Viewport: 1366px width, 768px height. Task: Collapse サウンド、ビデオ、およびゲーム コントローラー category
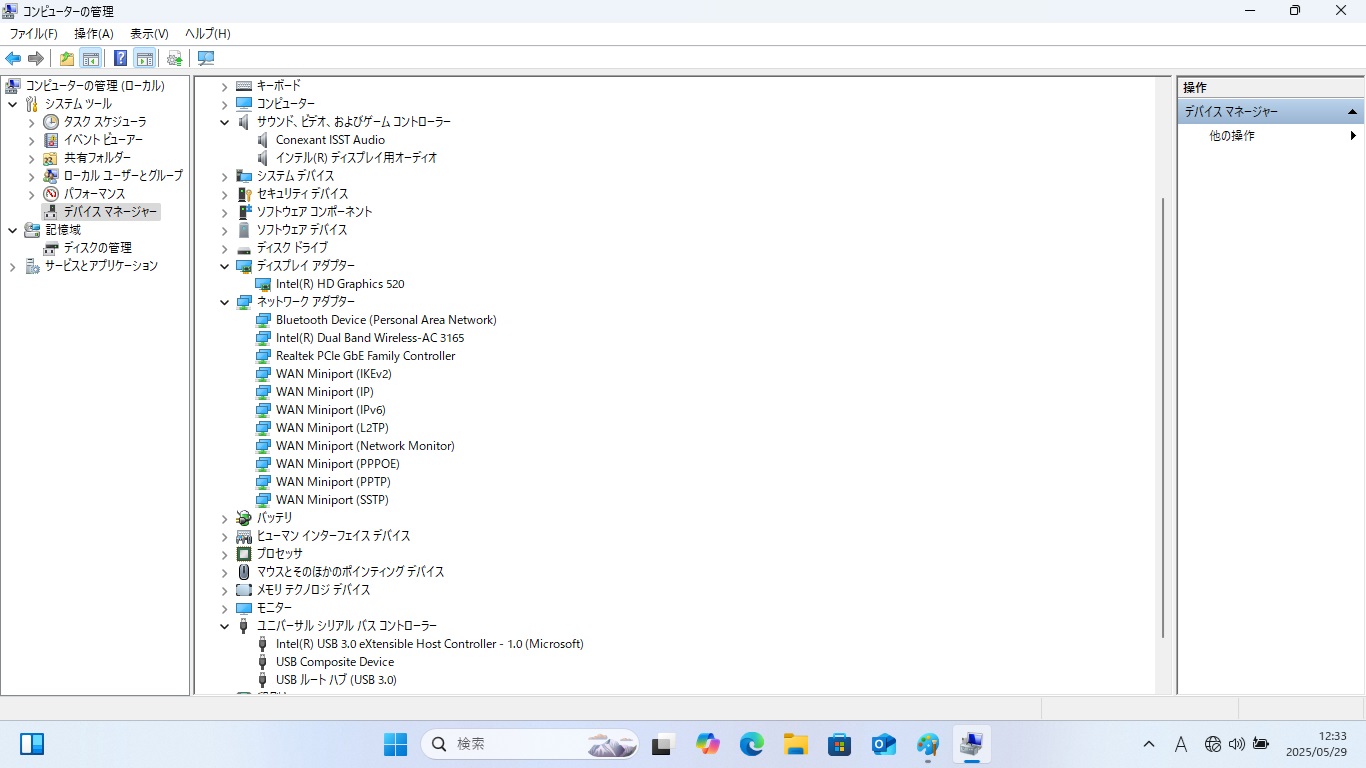pyautogui.click(x=225, y=122)
